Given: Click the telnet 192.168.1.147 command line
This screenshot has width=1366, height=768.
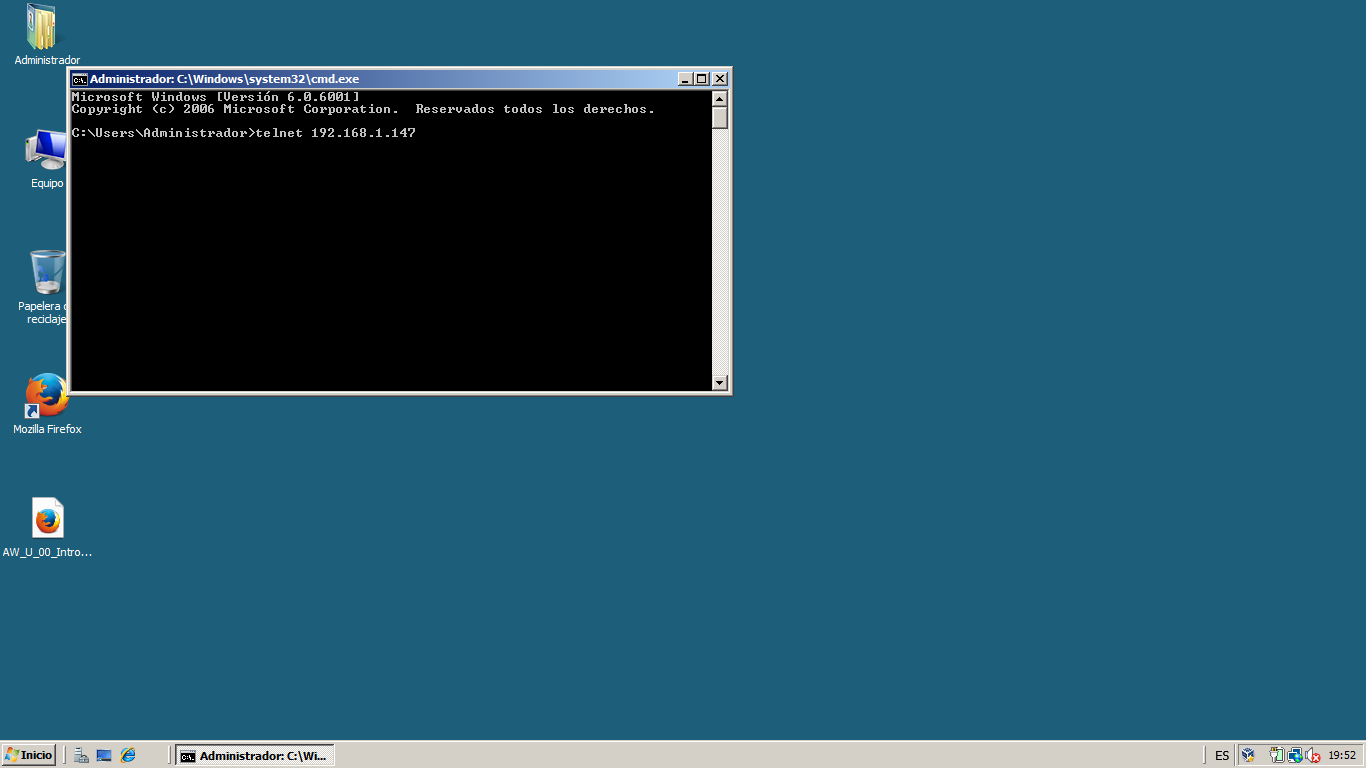Looking at the screenshot, I should [x=244, y=133].
